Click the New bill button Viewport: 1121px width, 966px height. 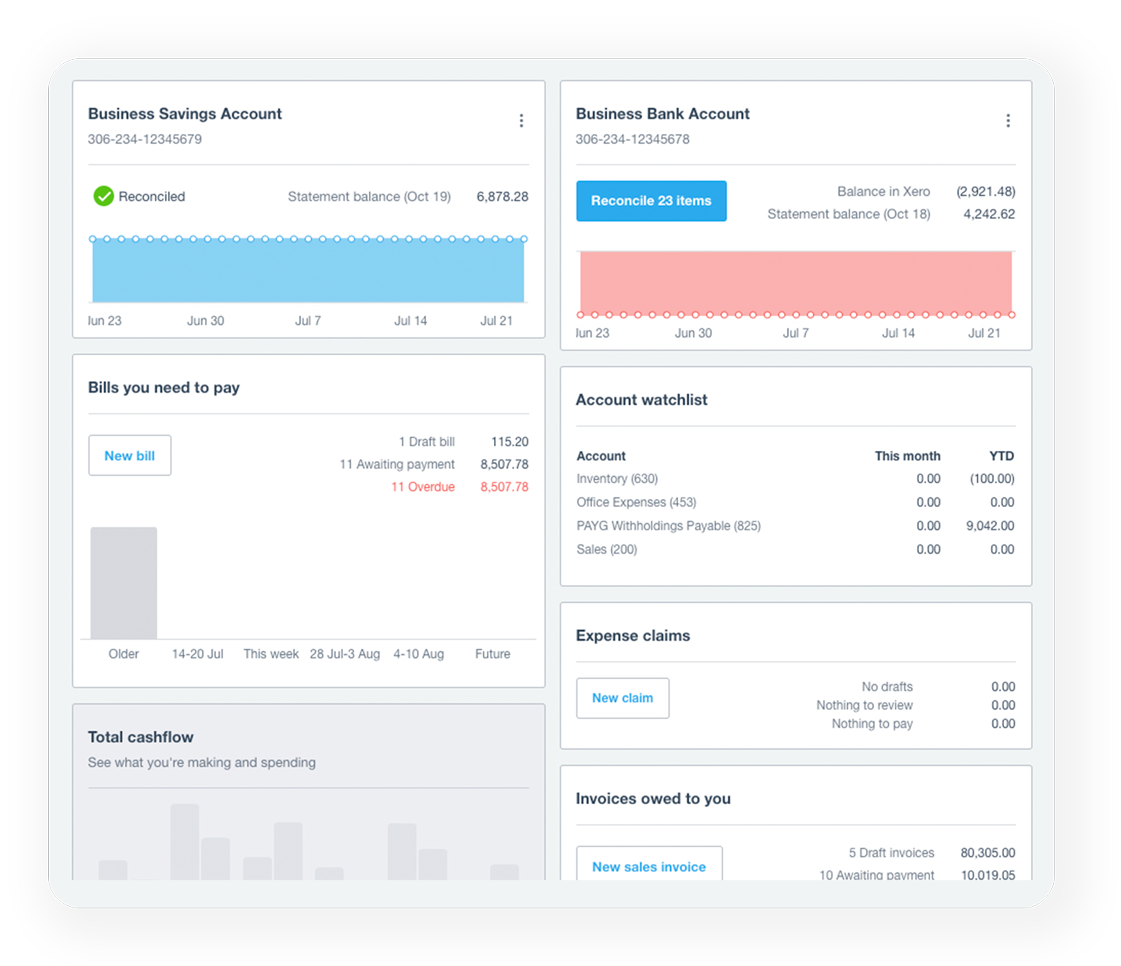pos(129,455)
